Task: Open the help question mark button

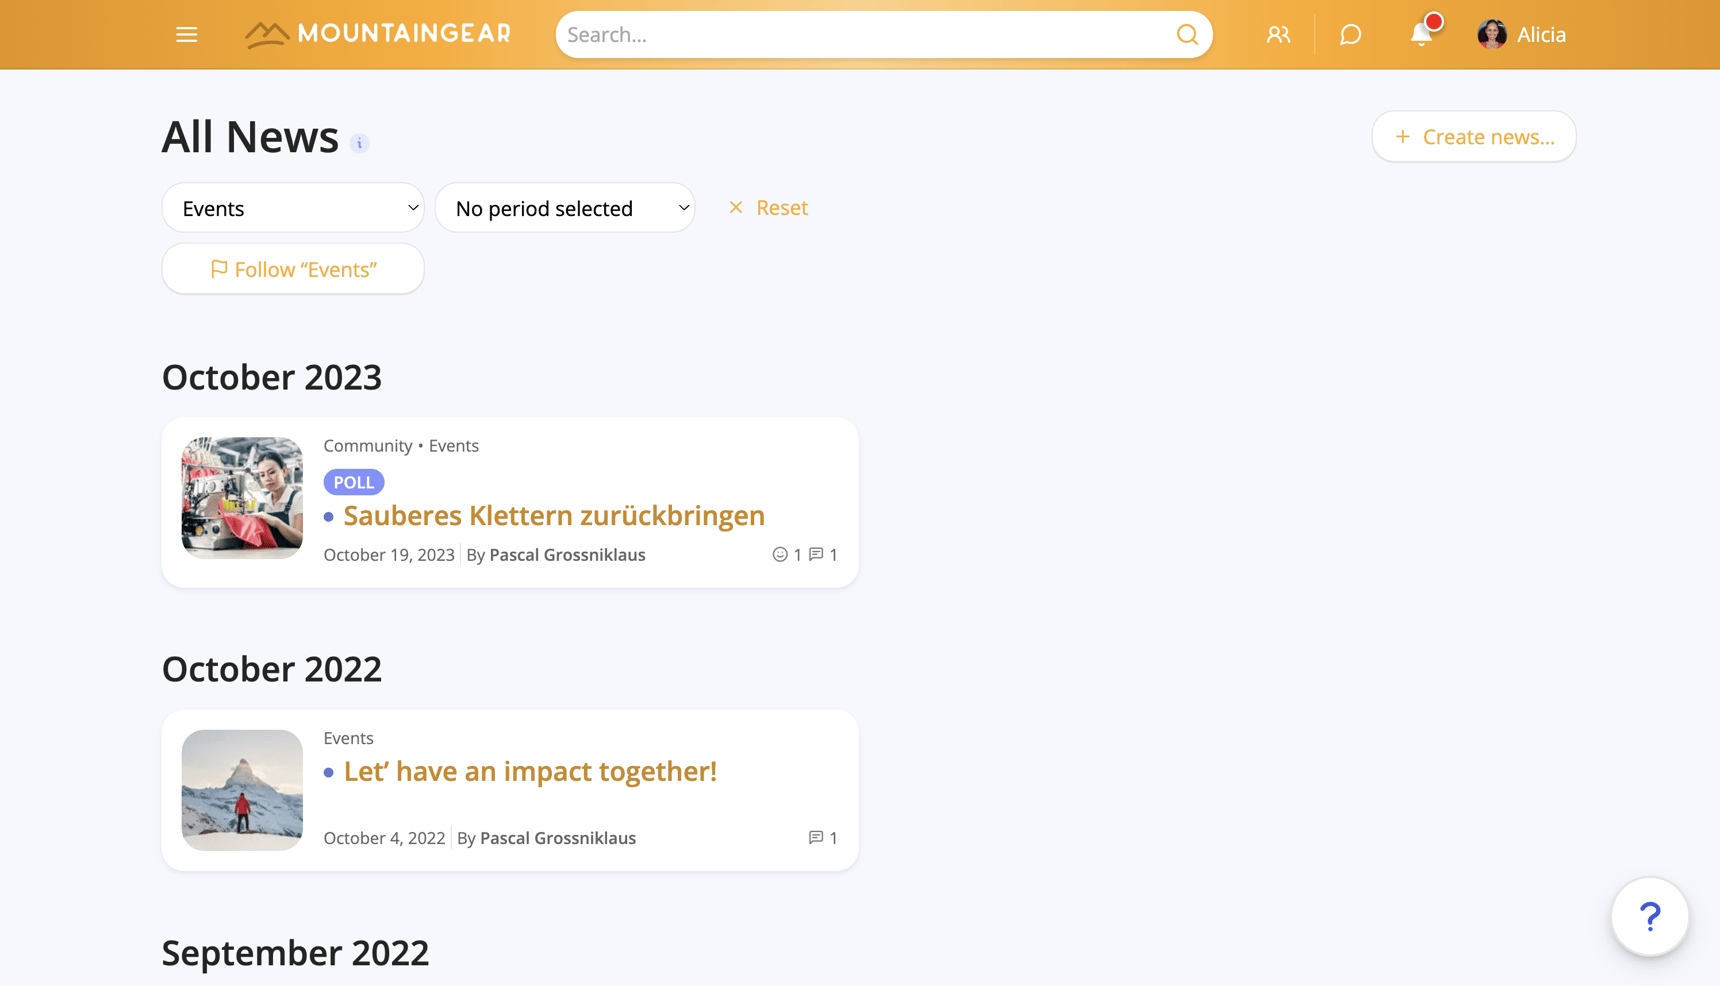Action: tap(1649, 916)
